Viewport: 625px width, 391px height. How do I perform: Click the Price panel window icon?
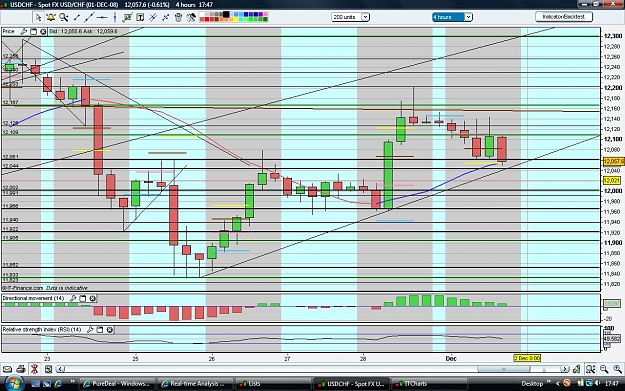pos(33,31)
